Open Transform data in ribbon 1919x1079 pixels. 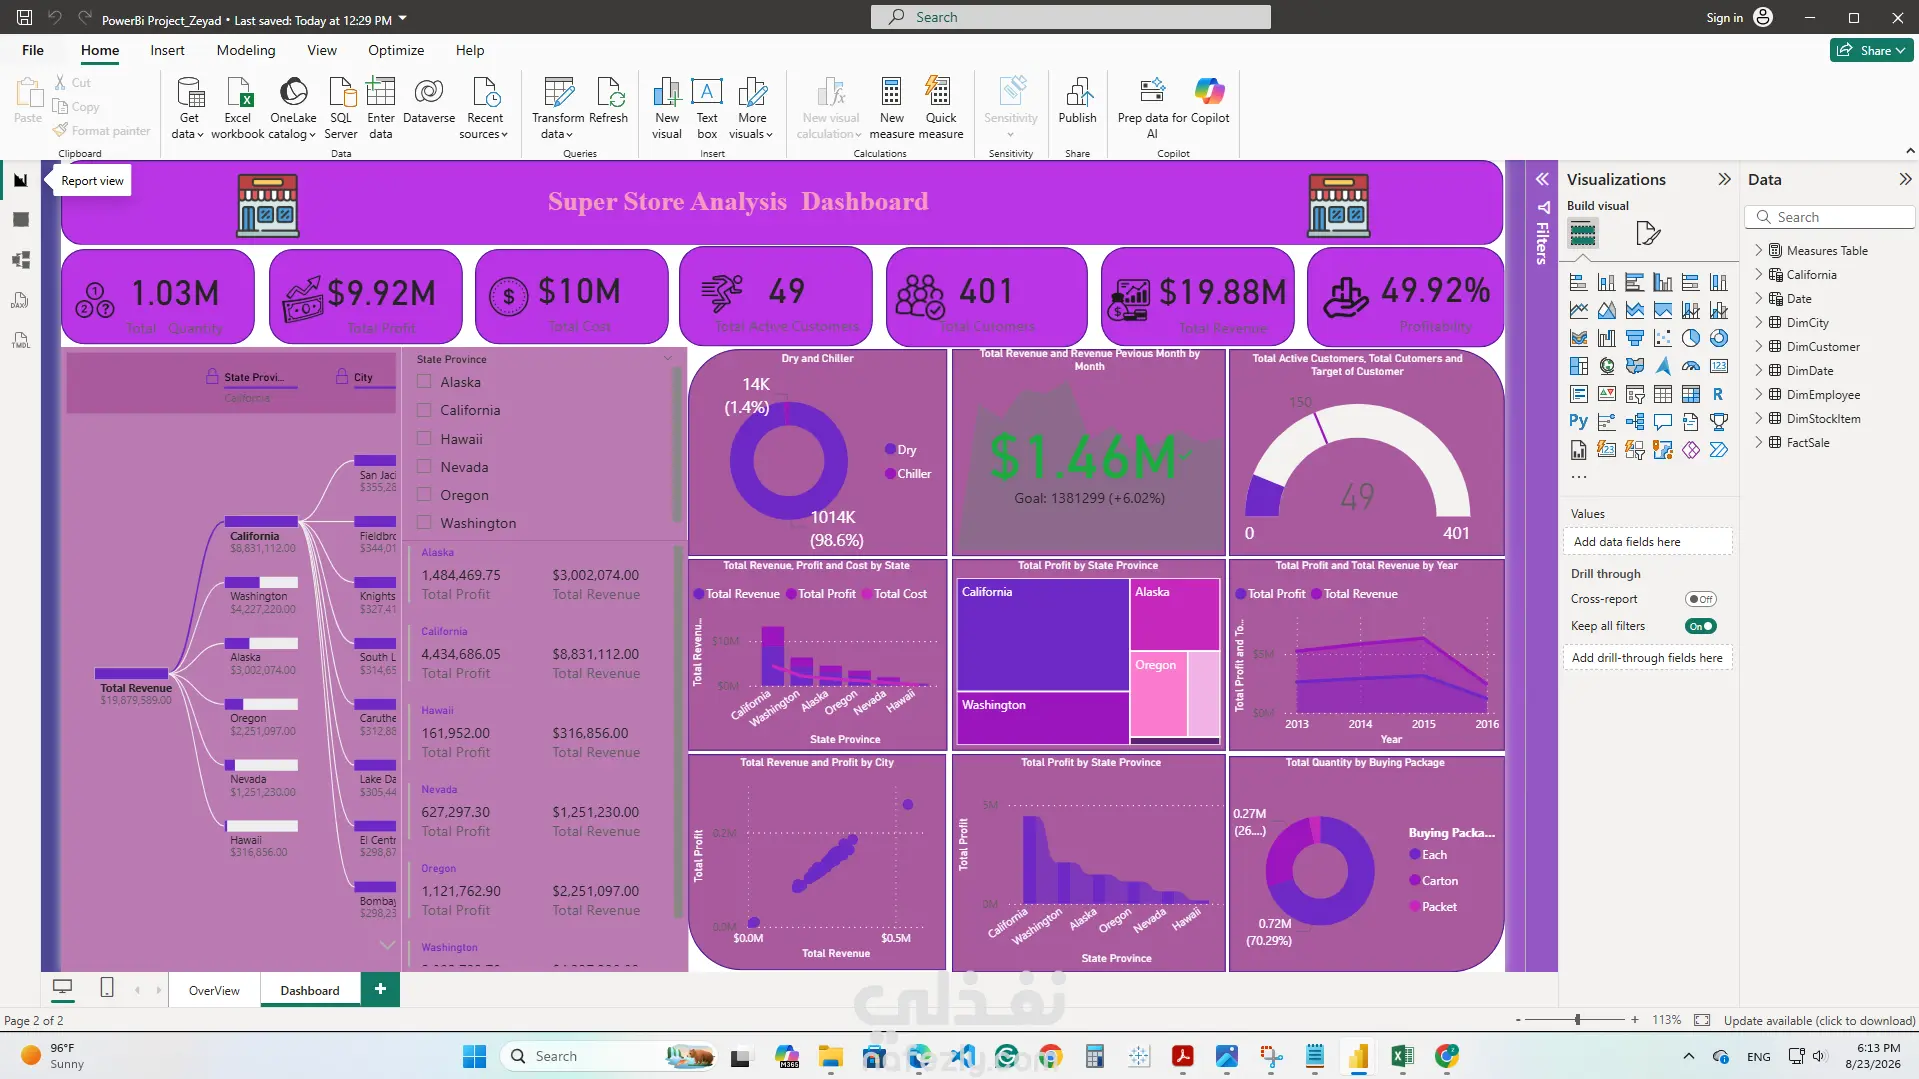558,107
